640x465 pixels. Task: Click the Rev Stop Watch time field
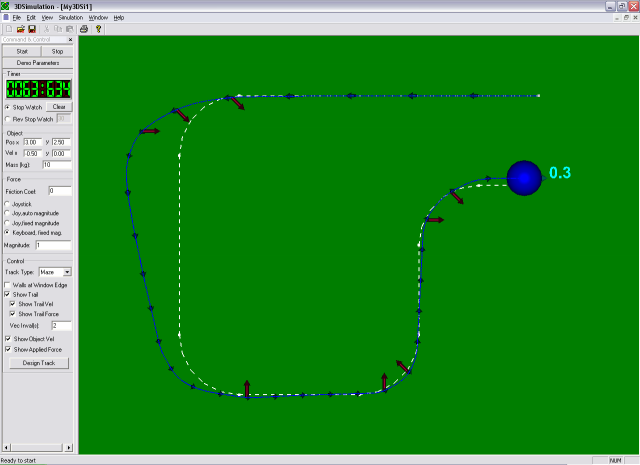tap(63, 119)
